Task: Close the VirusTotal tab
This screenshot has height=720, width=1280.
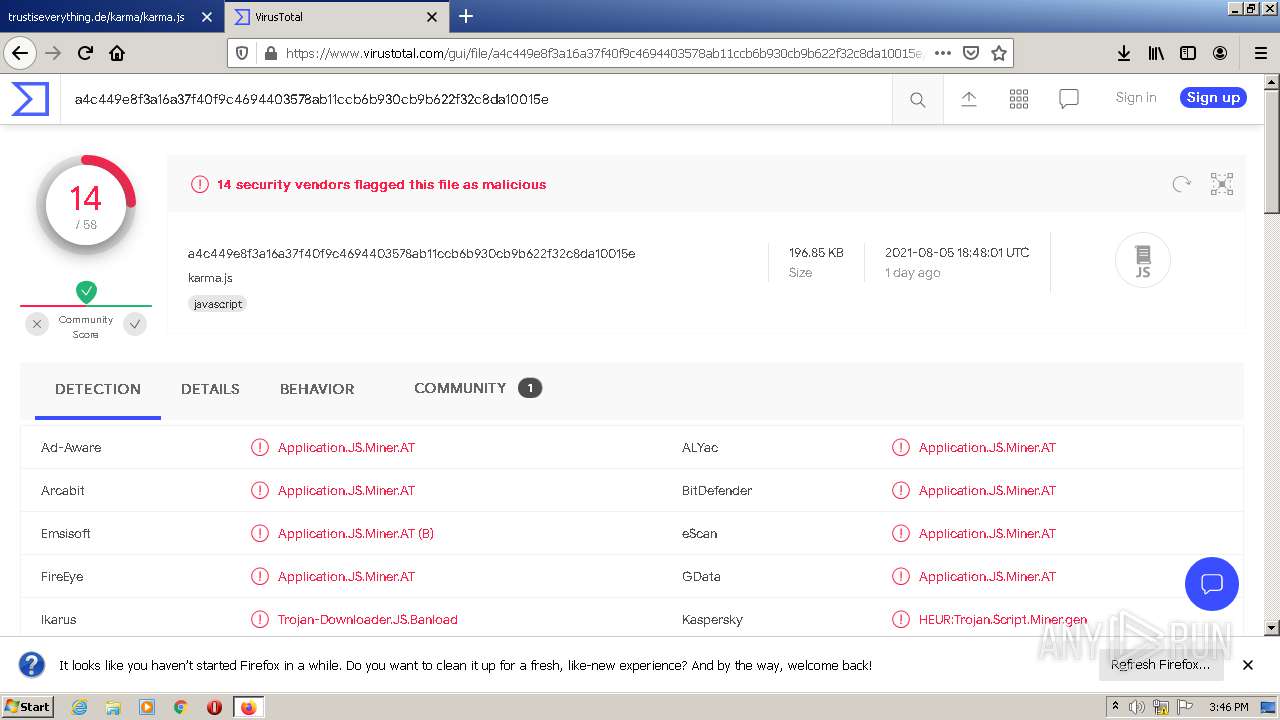Action: (x=432, y=17)
